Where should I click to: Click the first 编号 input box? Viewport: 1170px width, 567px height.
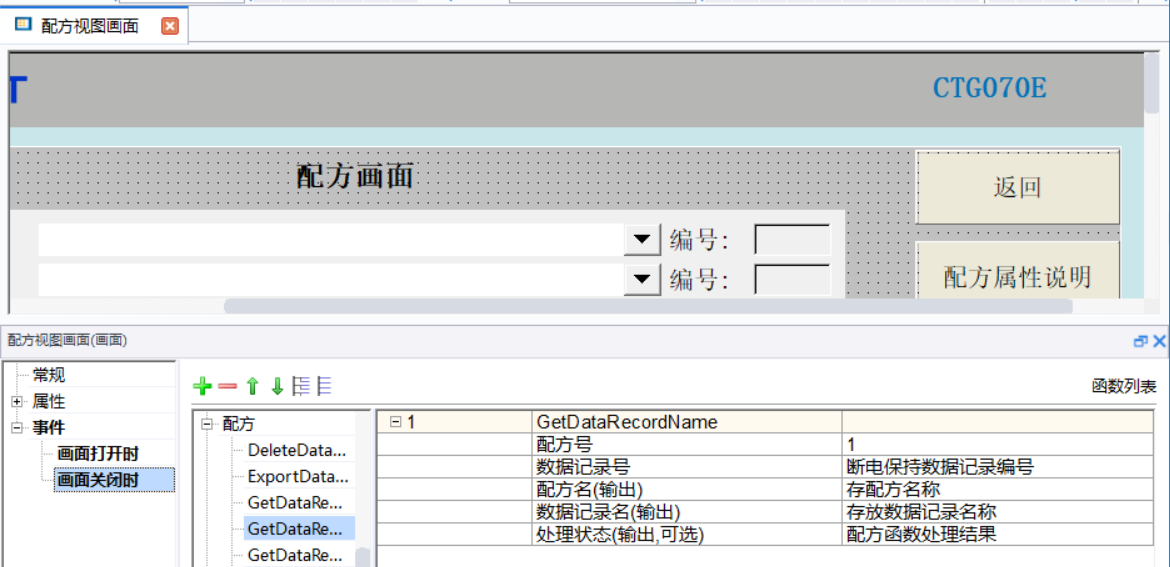point(792,240)
